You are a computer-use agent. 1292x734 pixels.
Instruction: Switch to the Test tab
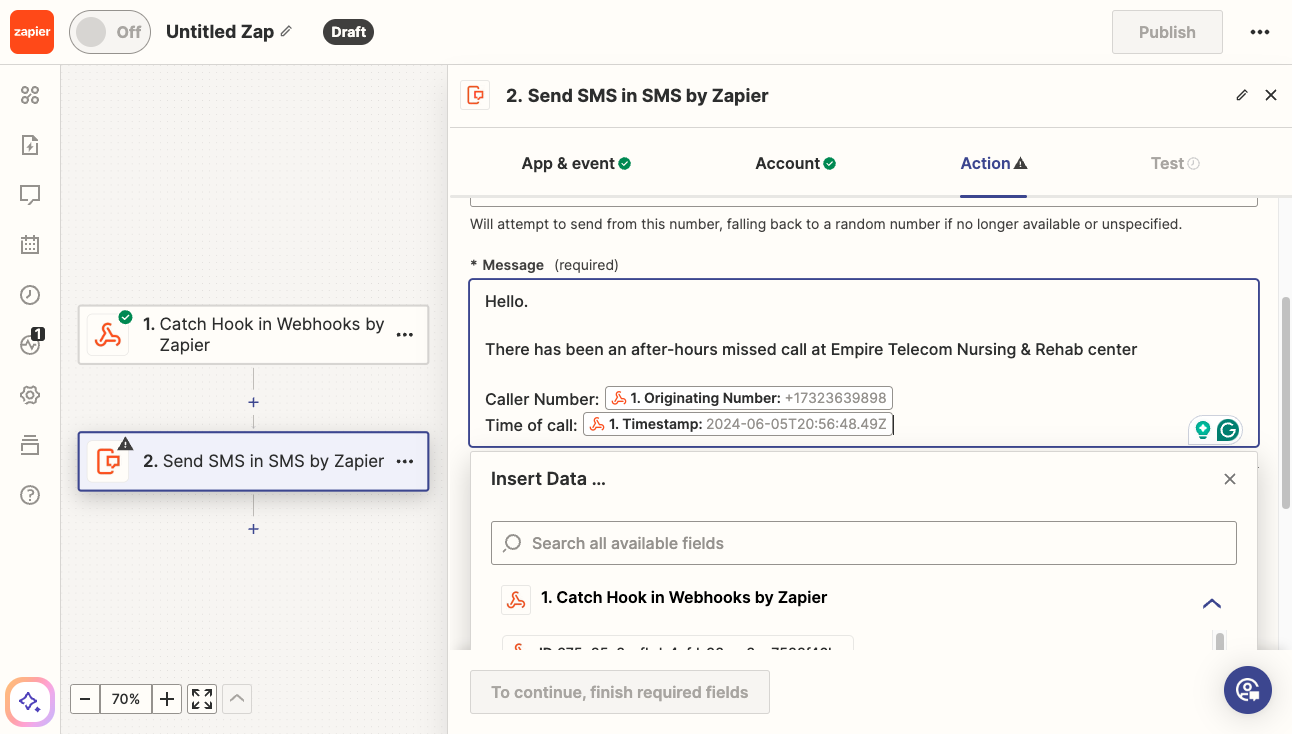(x=1175, y=163)
